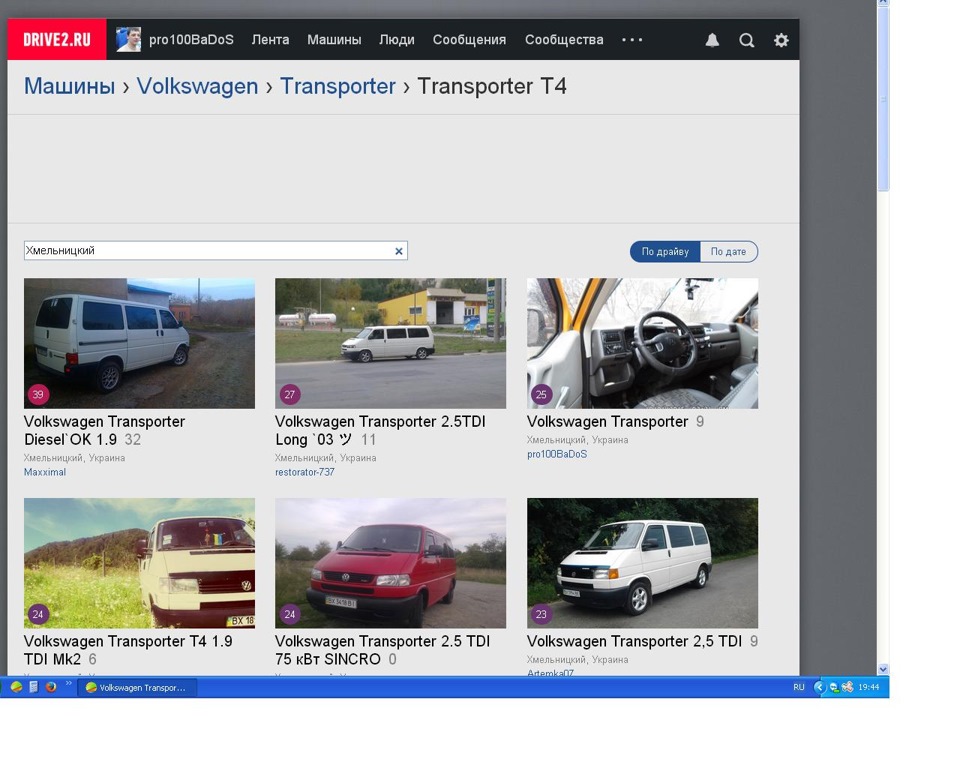Open the 2.5TDI Long '03 van photo

(x=391, y=344)
